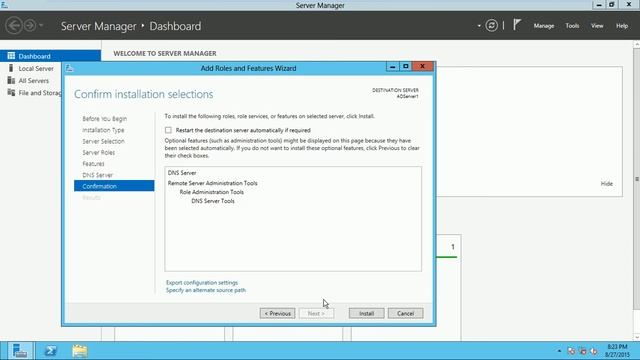Image resolution: width=640 pixels, height=360 pixels.
Task: Enable restart destination server automatically checkbox
Action: click(x=168, y=130)
